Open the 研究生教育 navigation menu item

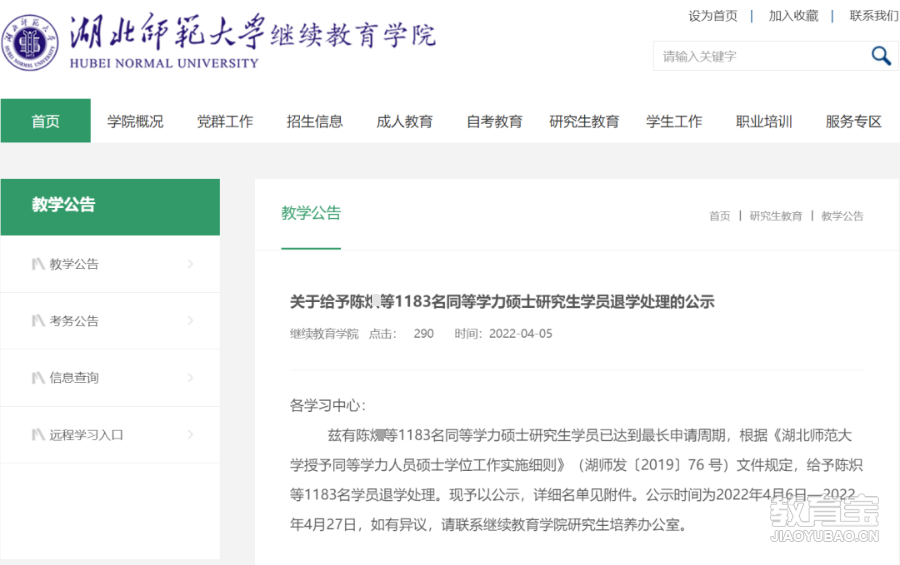coord(584,121)
